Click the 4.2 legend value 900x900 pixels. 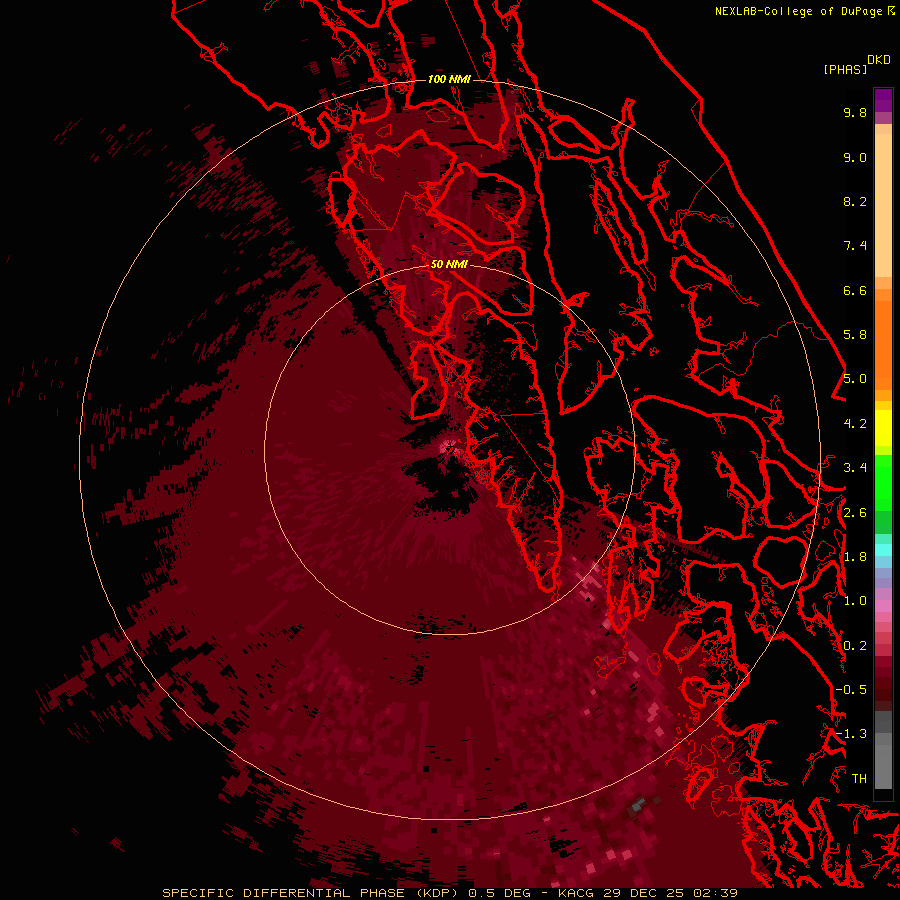click(855, 424)
